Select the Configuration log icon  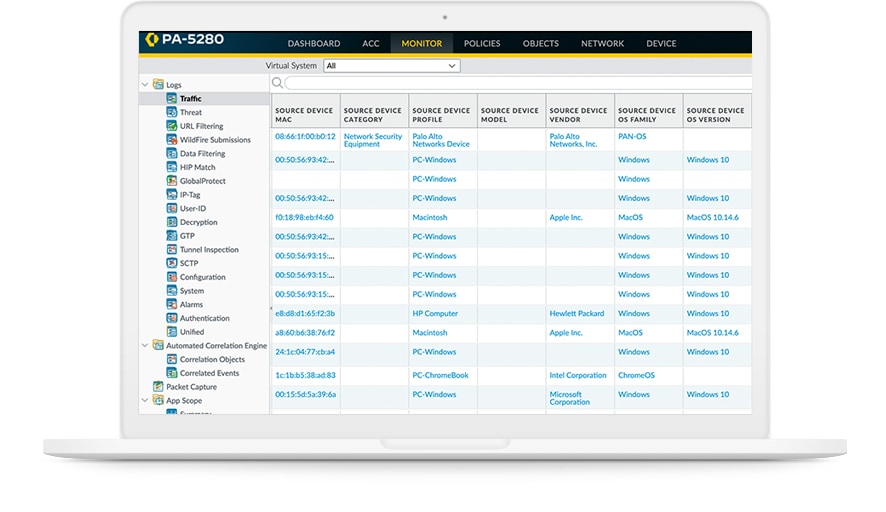(172, 276)
